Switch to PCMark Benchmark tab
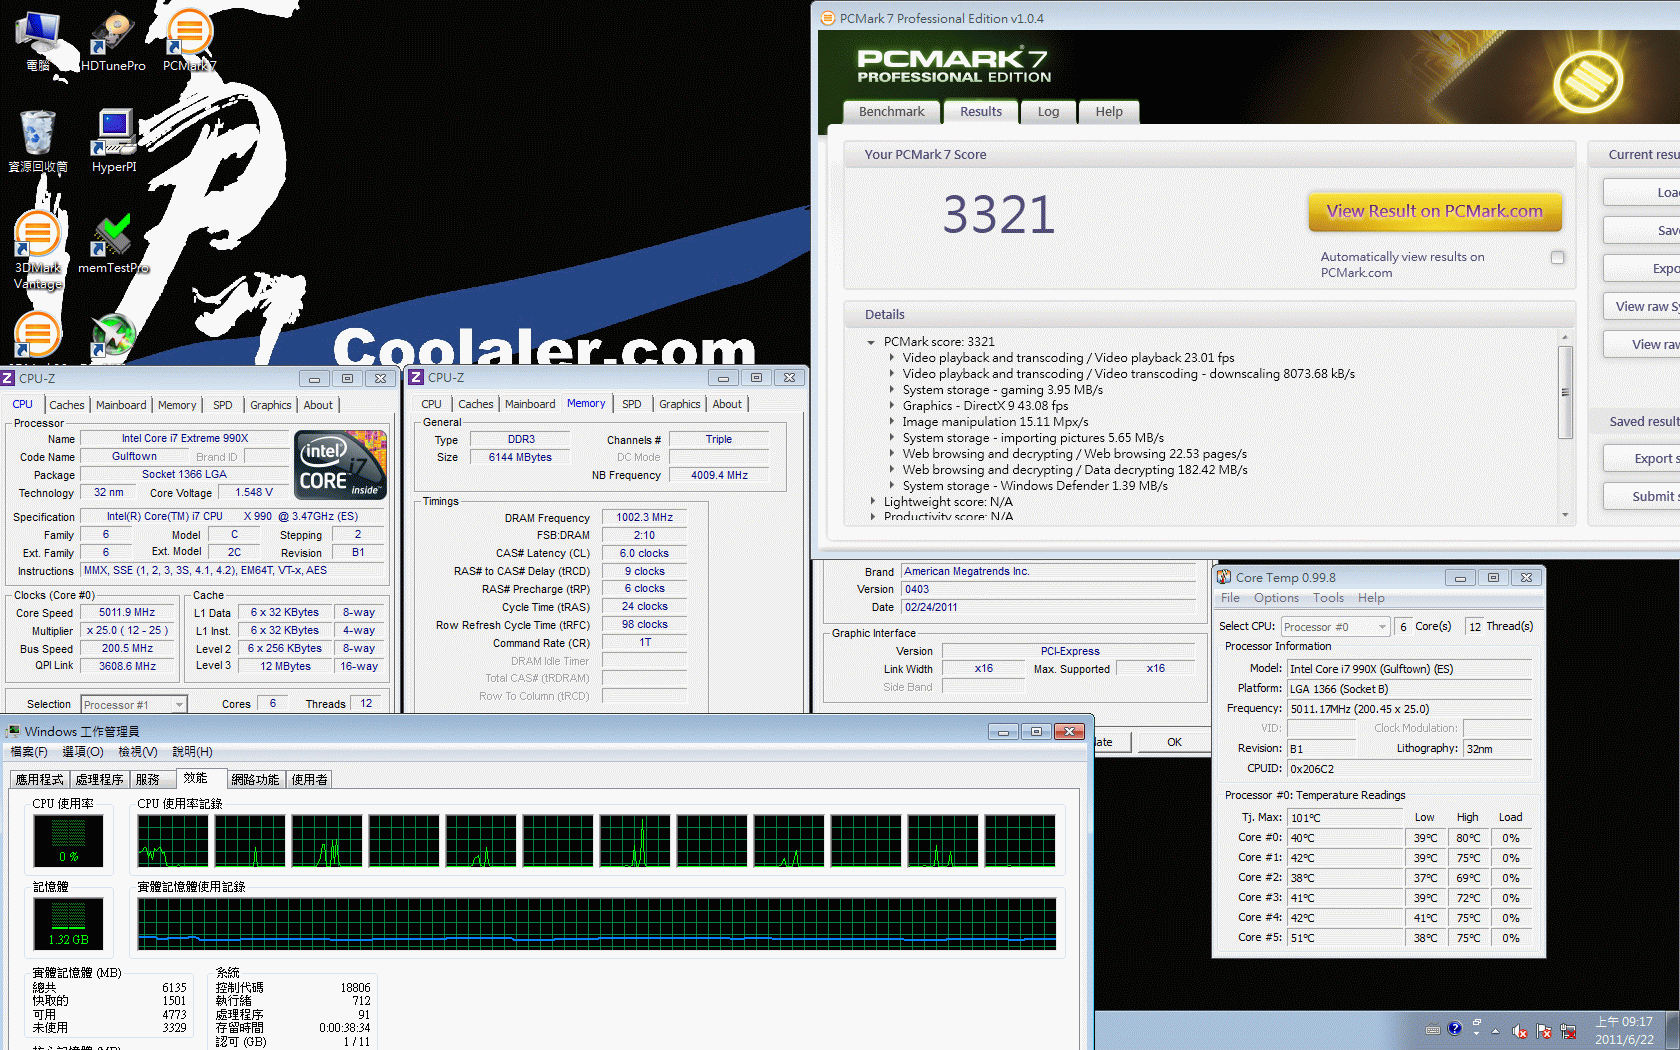The width and height of the screenshot is (1680, 1050). coord(892,112)
